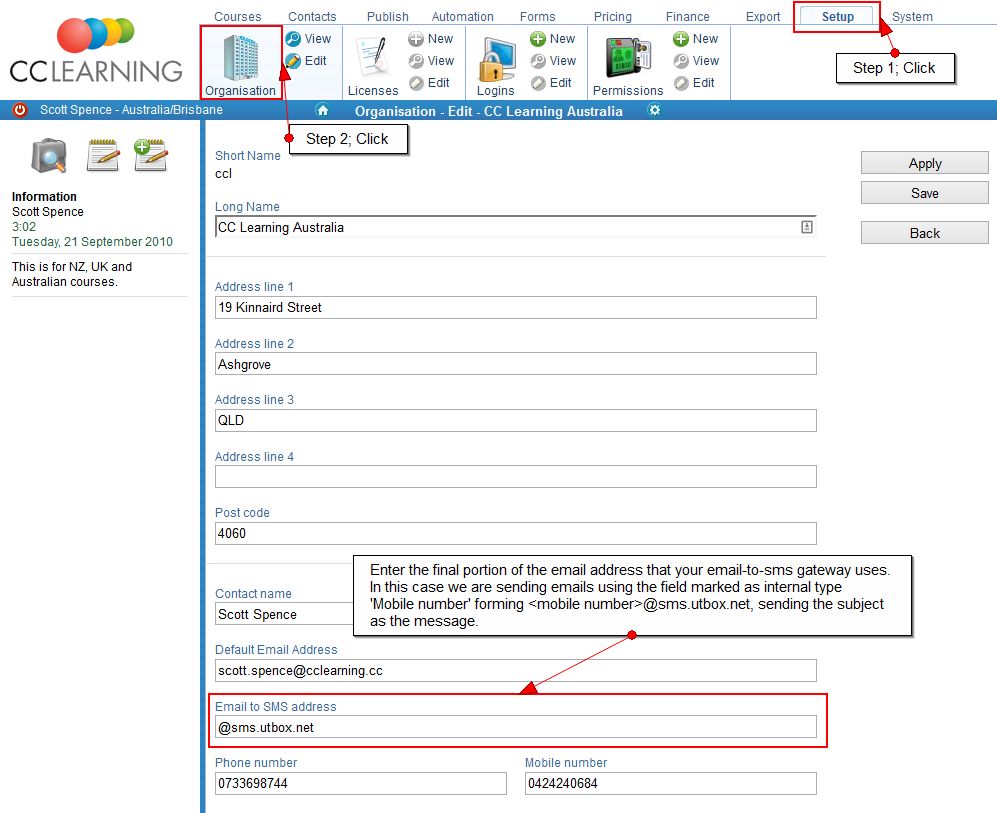The image size is (997, 813).
Task: Click View under Organisation
Action: pyautogui.click(x=308, y=39)
